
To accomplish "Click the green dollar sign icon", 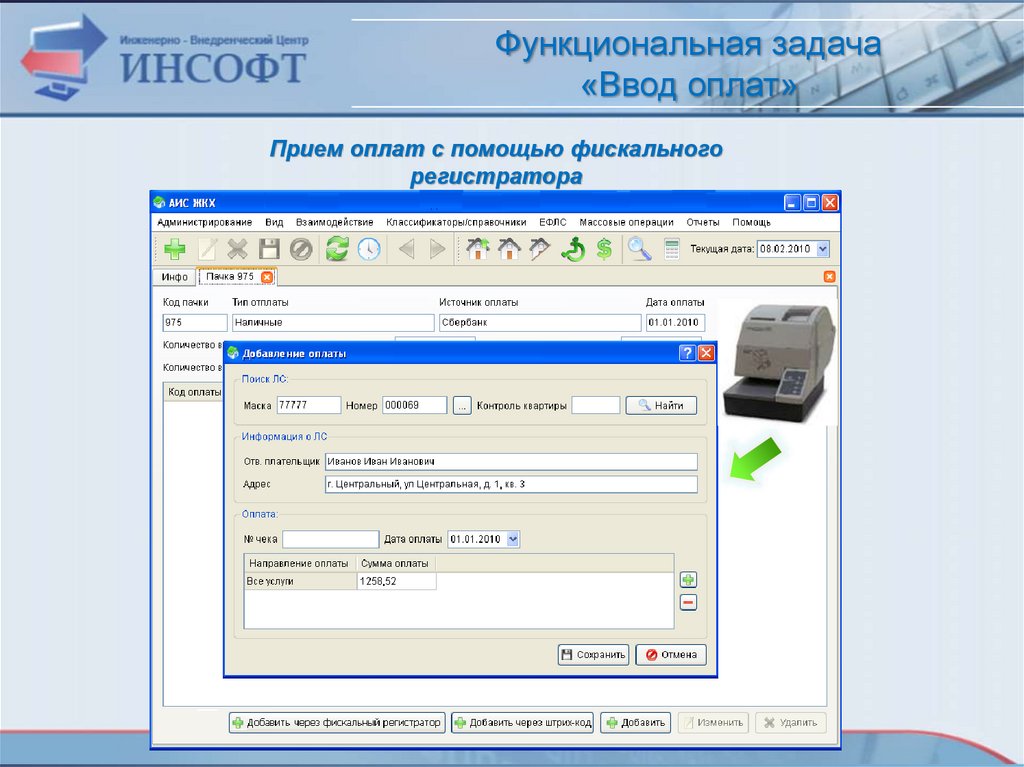I will click(605, 250).
